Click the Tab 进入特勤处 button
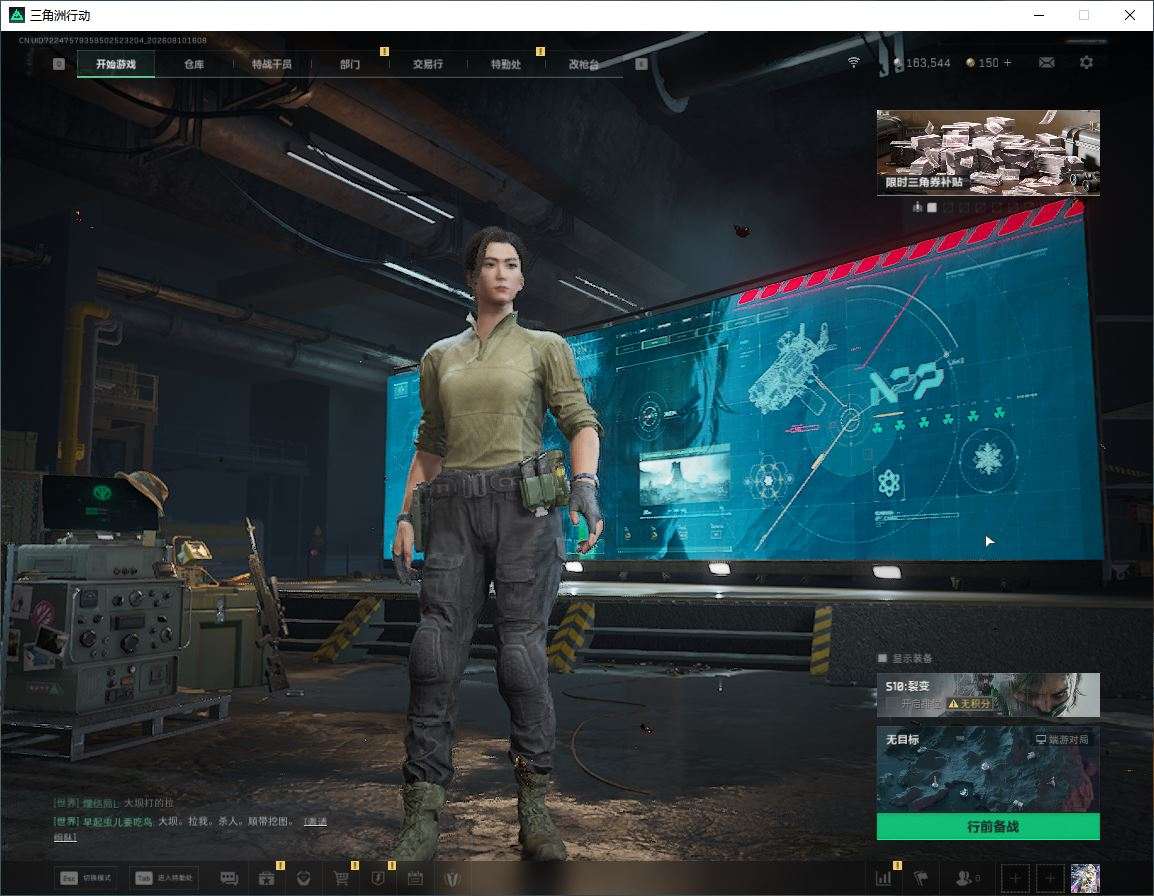 pyautogui.click(x=164, y=878)
